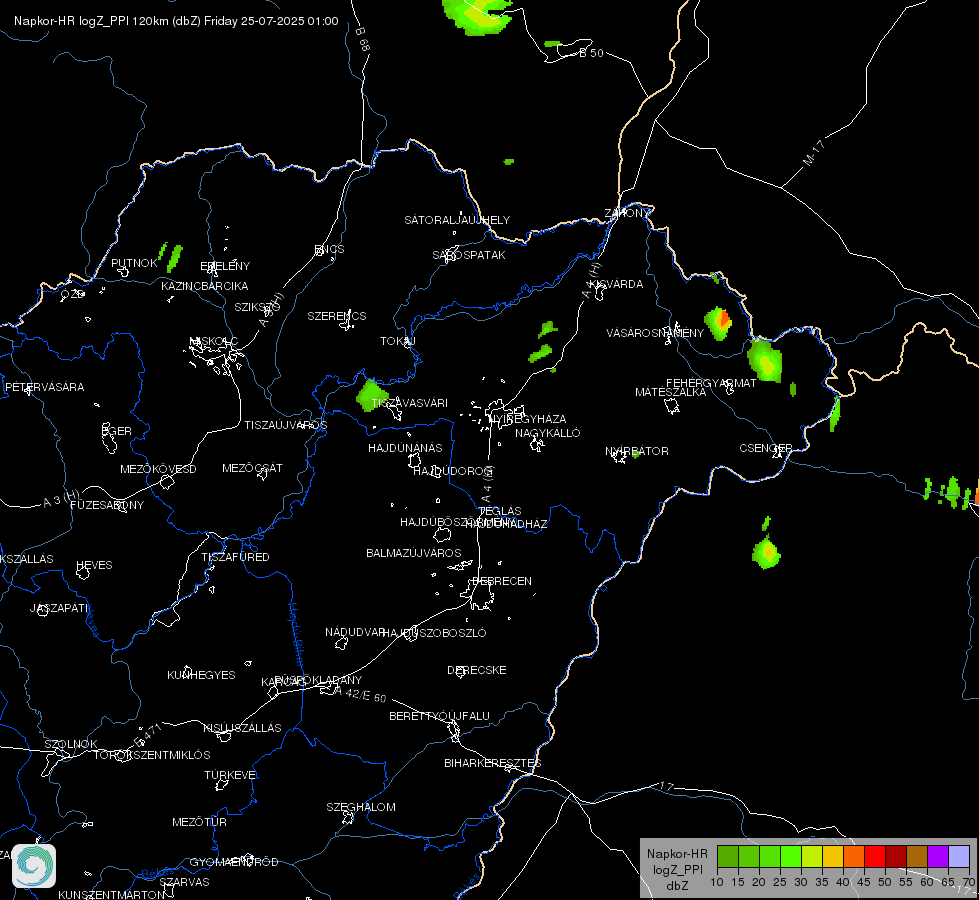
Task: Click the SZOLNOK city label
Action: click(71, 744)
